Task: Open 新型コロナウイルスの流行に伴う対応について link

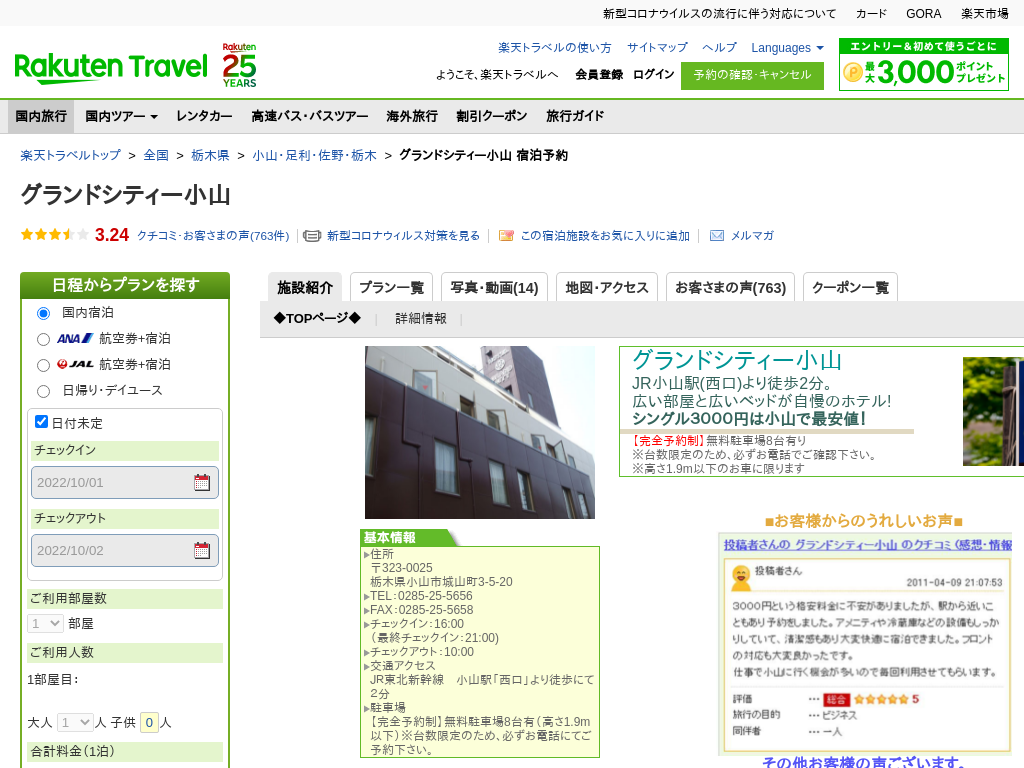Action: click(719, 14)
